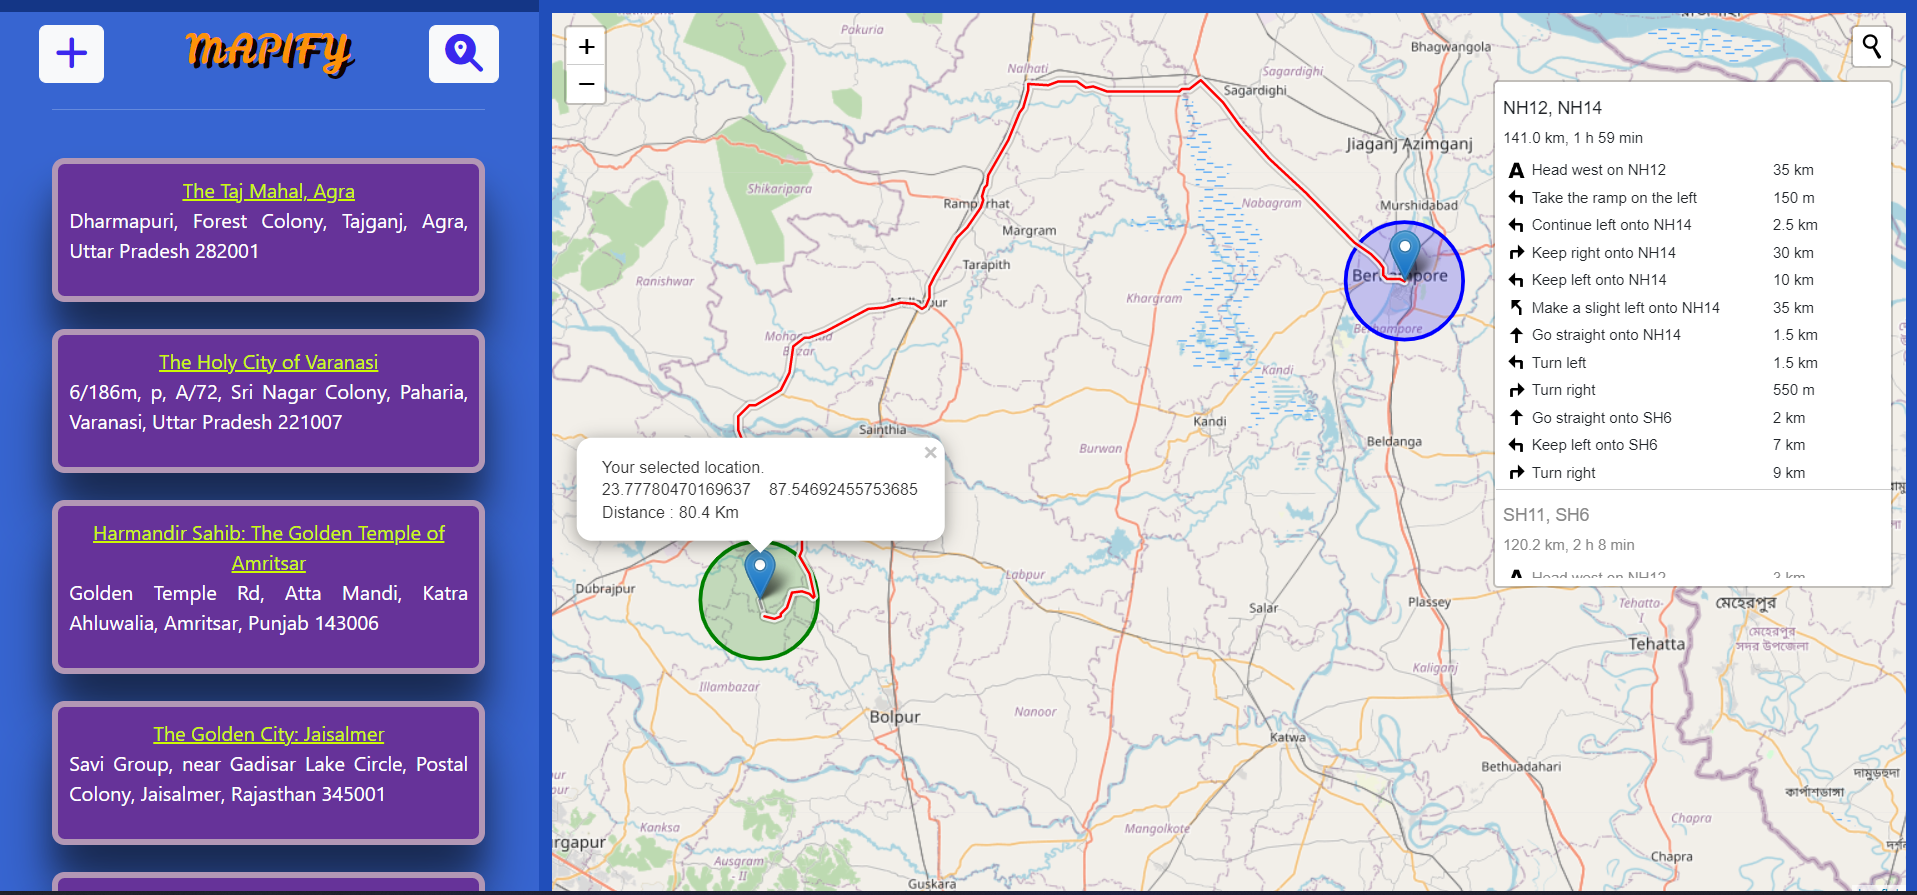Select Keep right onto NH14 instruction
This screenshot has height=895, width=1917.
tap(1603, 253)
